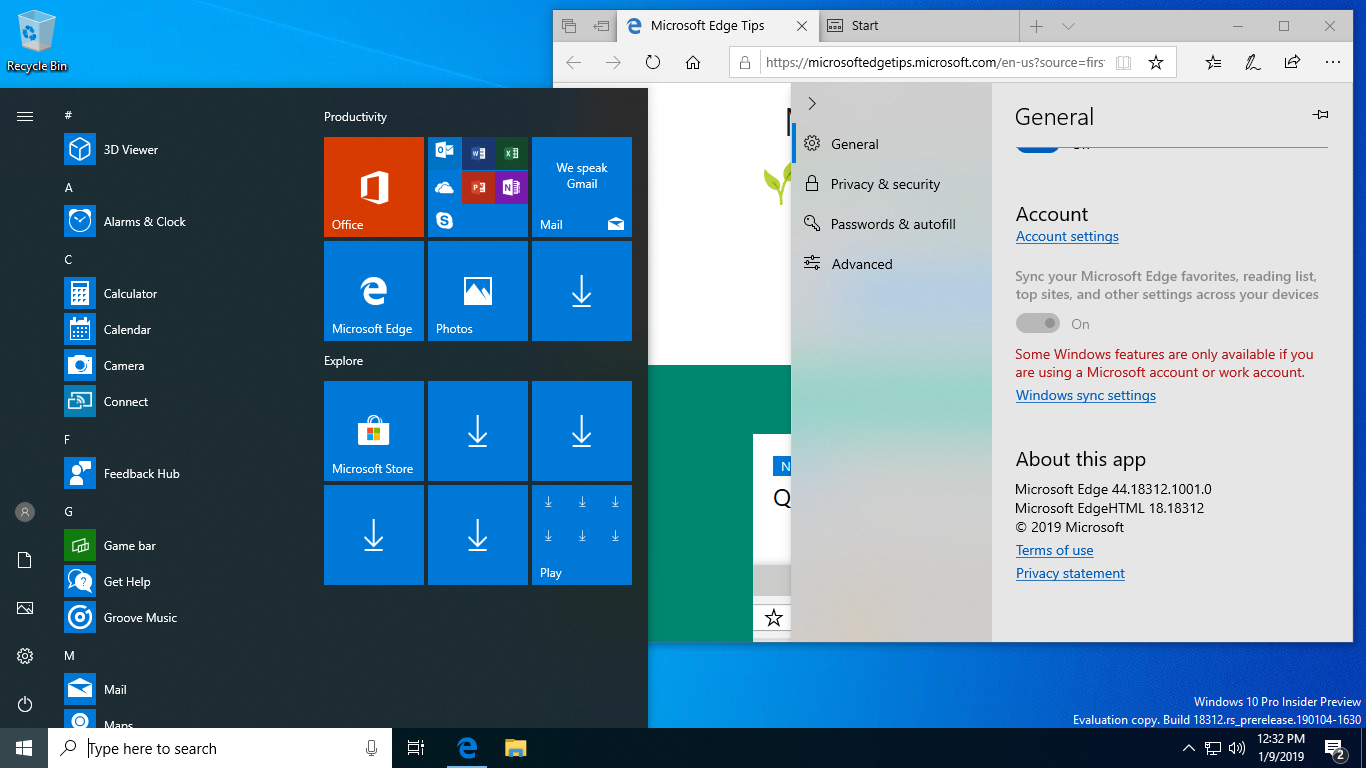1366x768 pixels.
Task: Pin the Edge settings pane
Action: [1320, 116]
